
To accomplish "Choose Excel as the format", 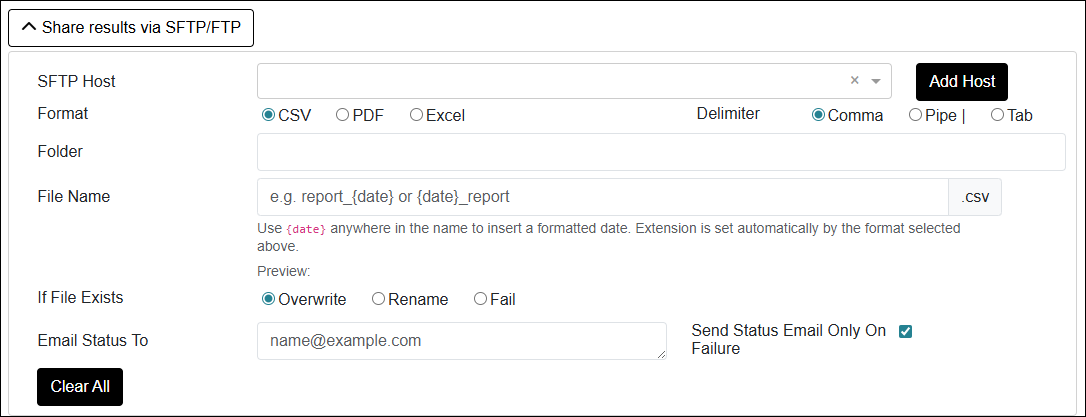I will [416, 115].
